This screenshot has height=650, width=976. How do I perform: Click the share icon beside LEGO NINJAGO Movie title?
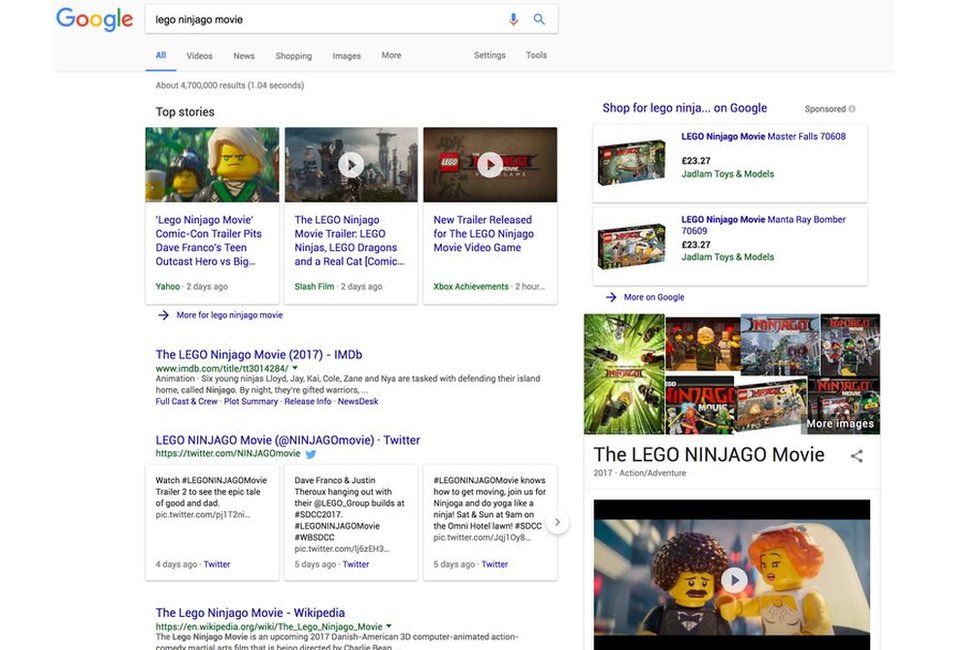(857, 455)
